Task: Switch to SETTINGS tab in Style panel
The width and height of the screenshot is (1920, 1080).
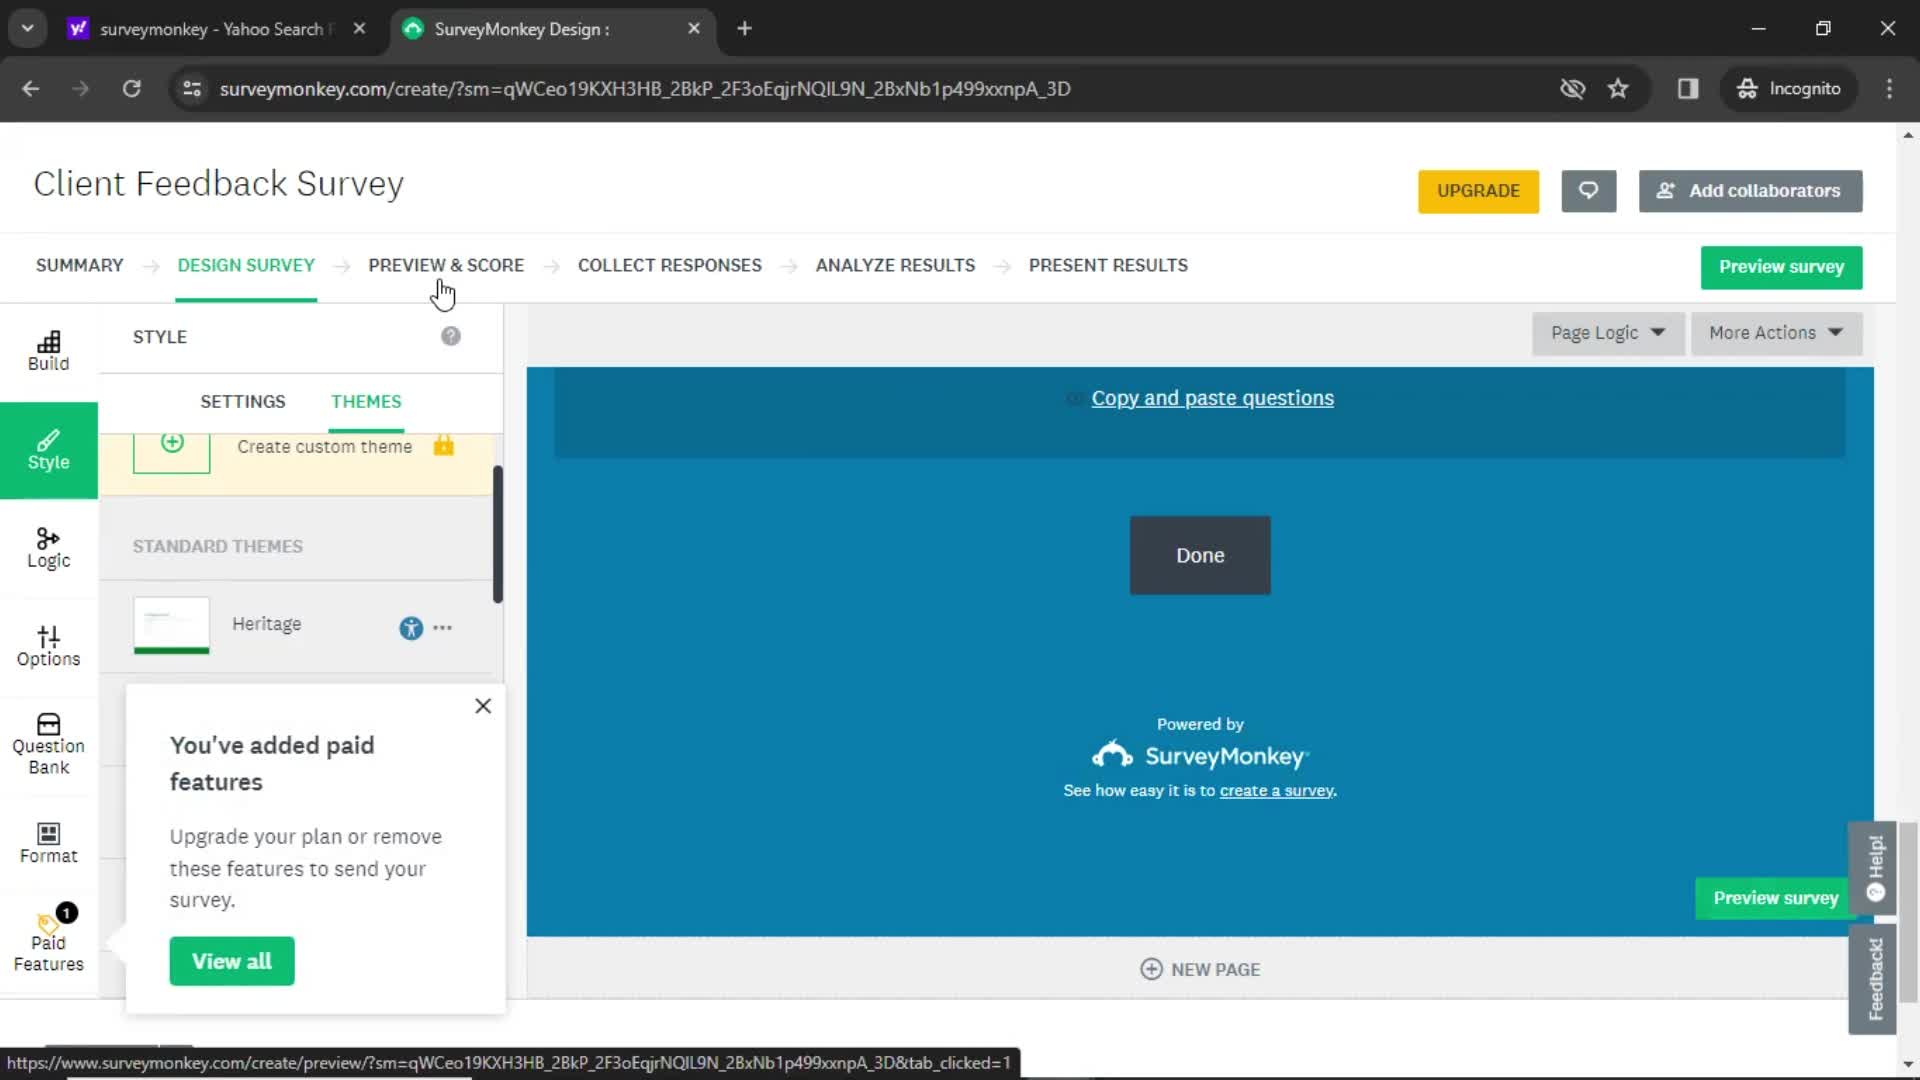Action: (243, 401)
